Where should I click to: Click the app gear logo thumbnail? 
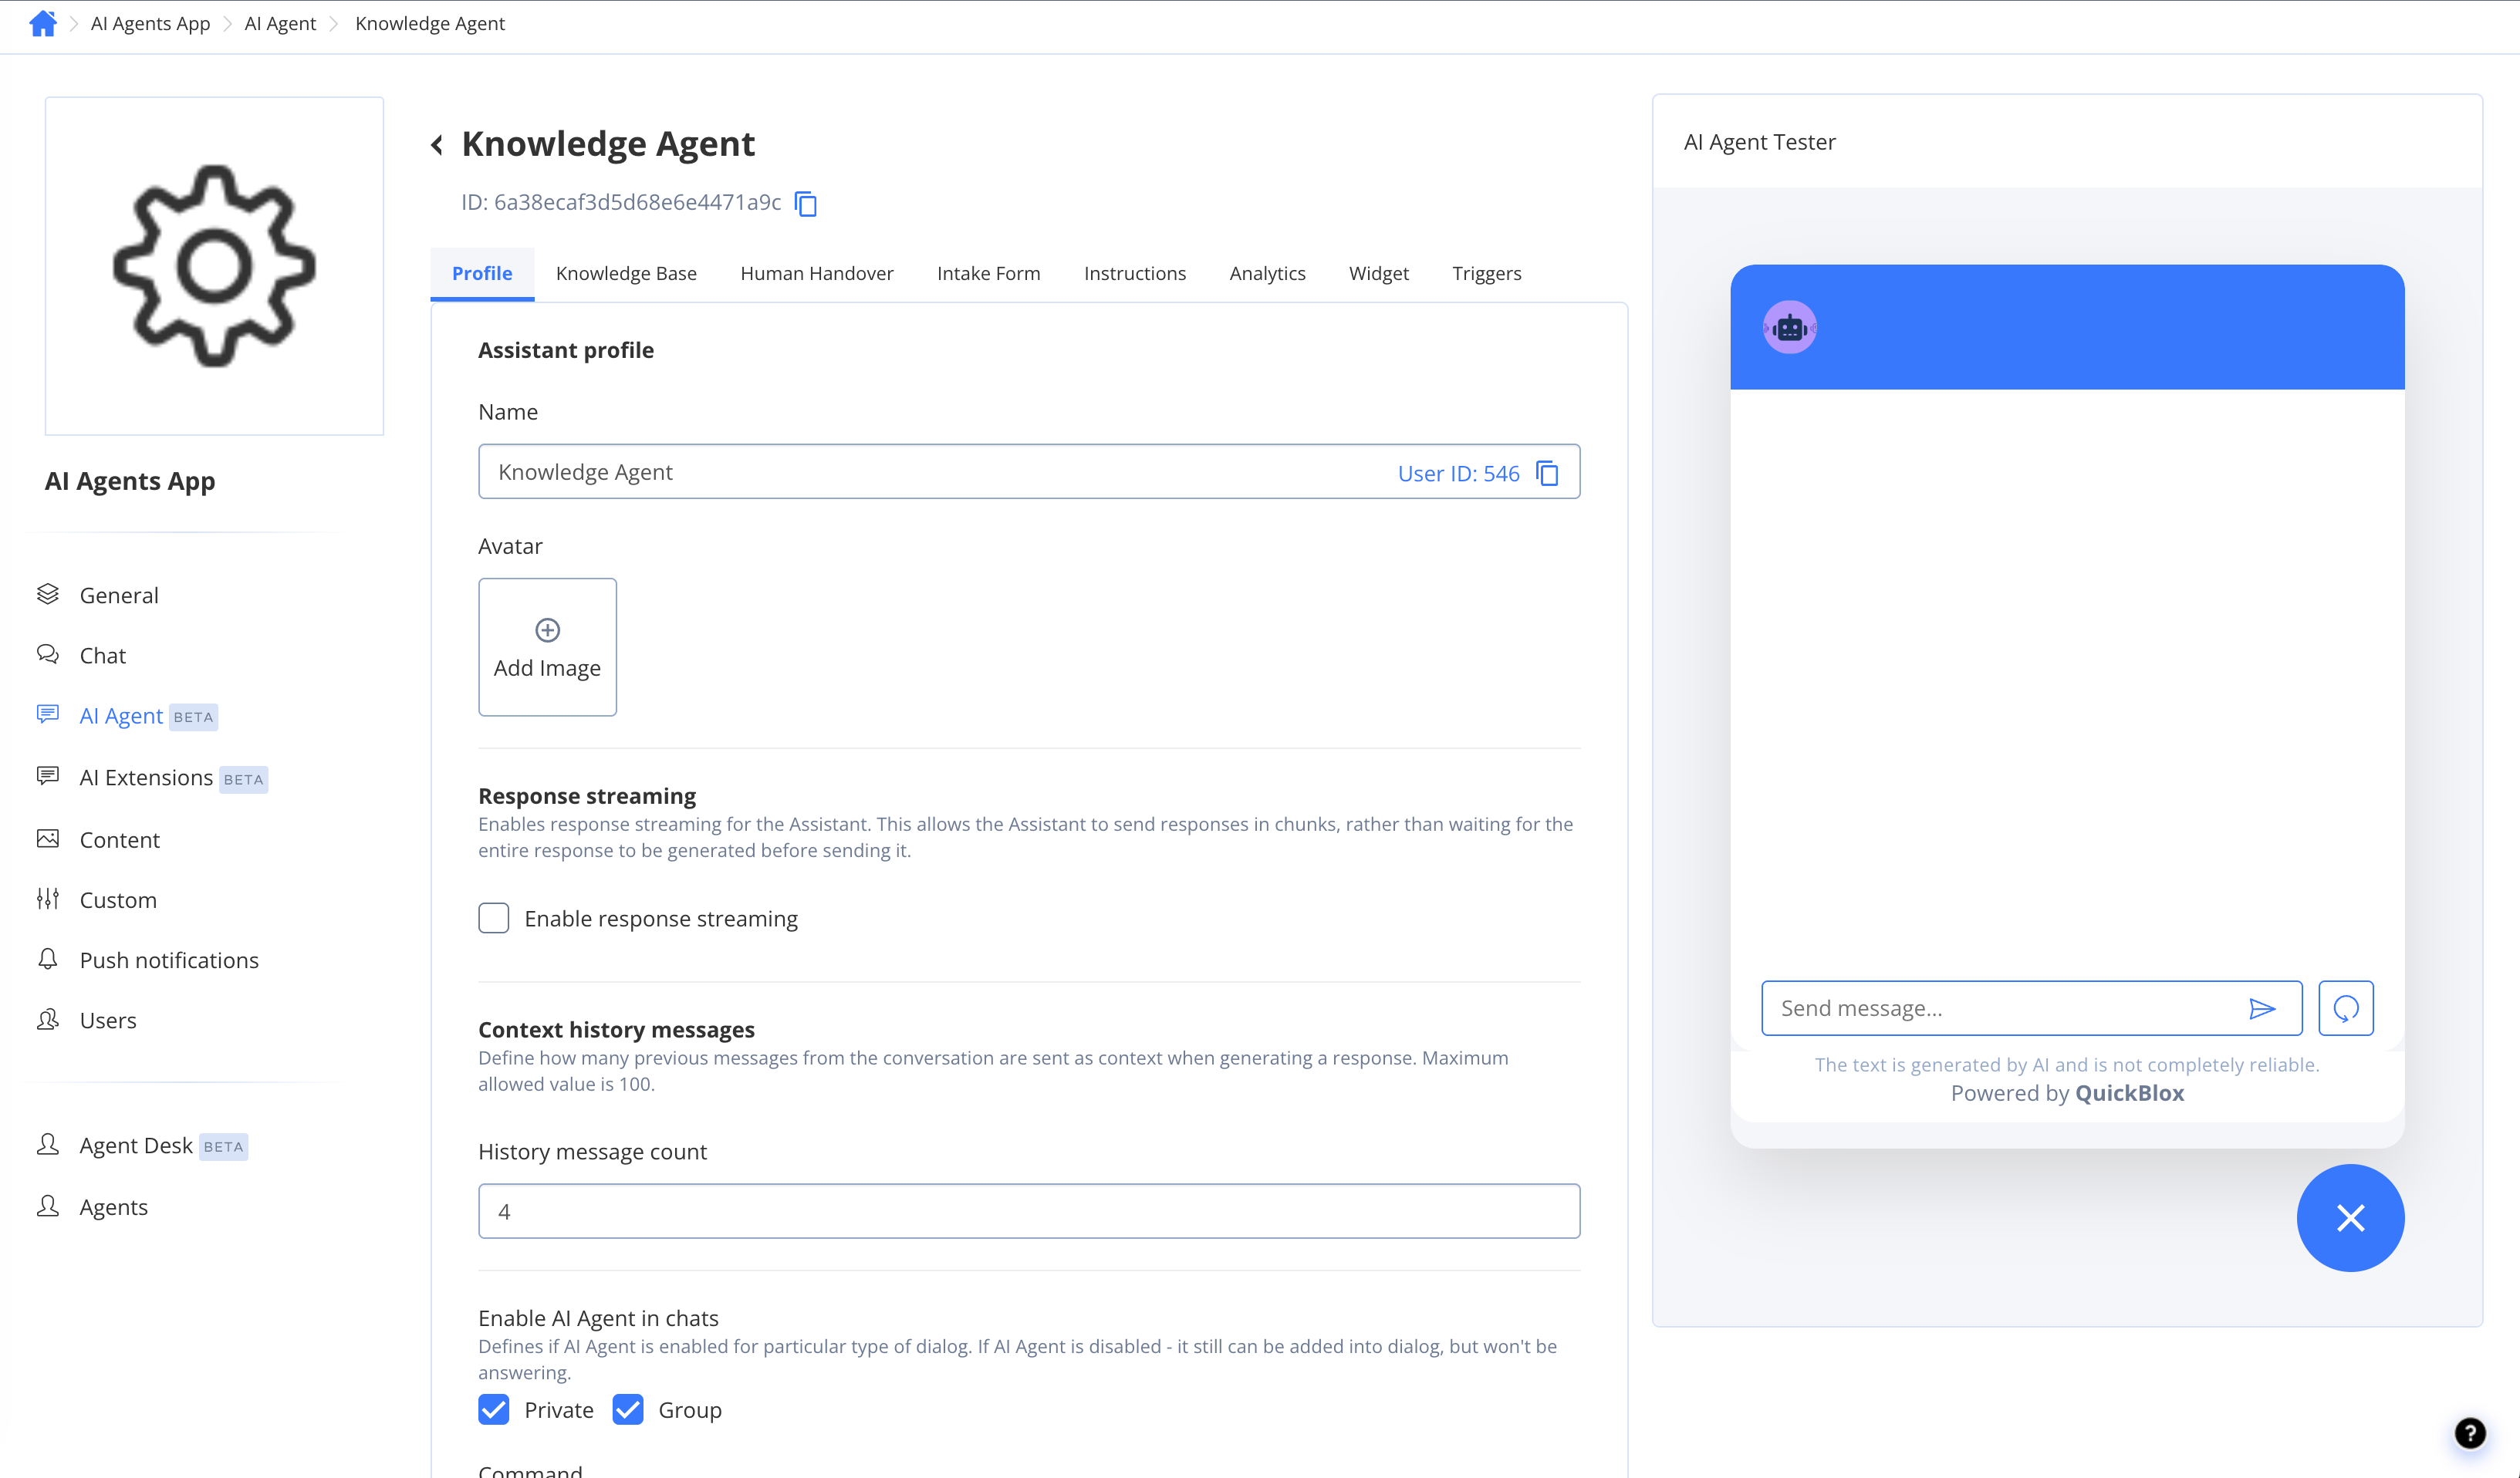click(214, 266)
